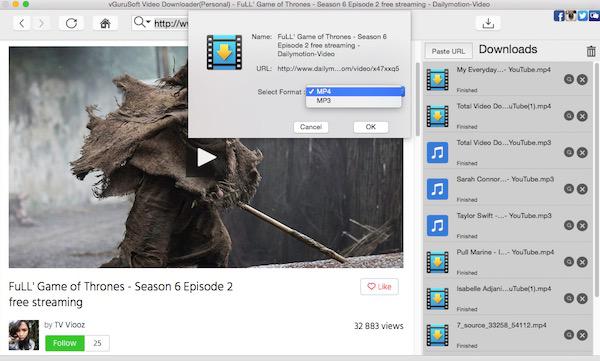Reveal Pull Marine YouTube.mp4 file
Image resolution: width=600 pixels, height=361 pixels.
tap(569, 262)
